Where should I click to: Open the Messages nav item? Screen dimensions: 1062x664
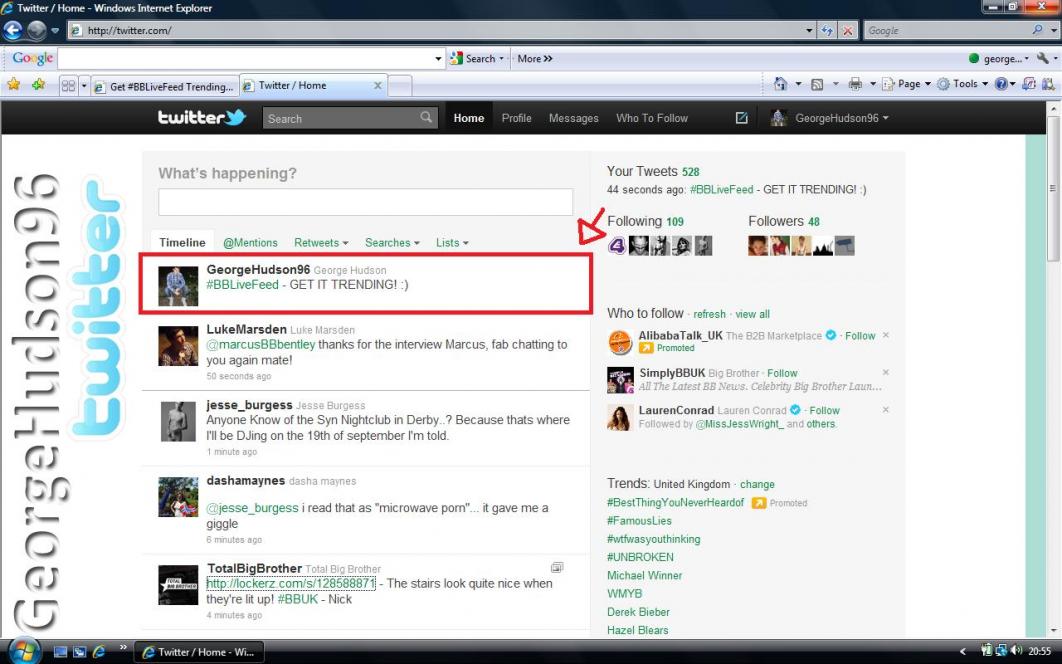click(x=574, y=118)
